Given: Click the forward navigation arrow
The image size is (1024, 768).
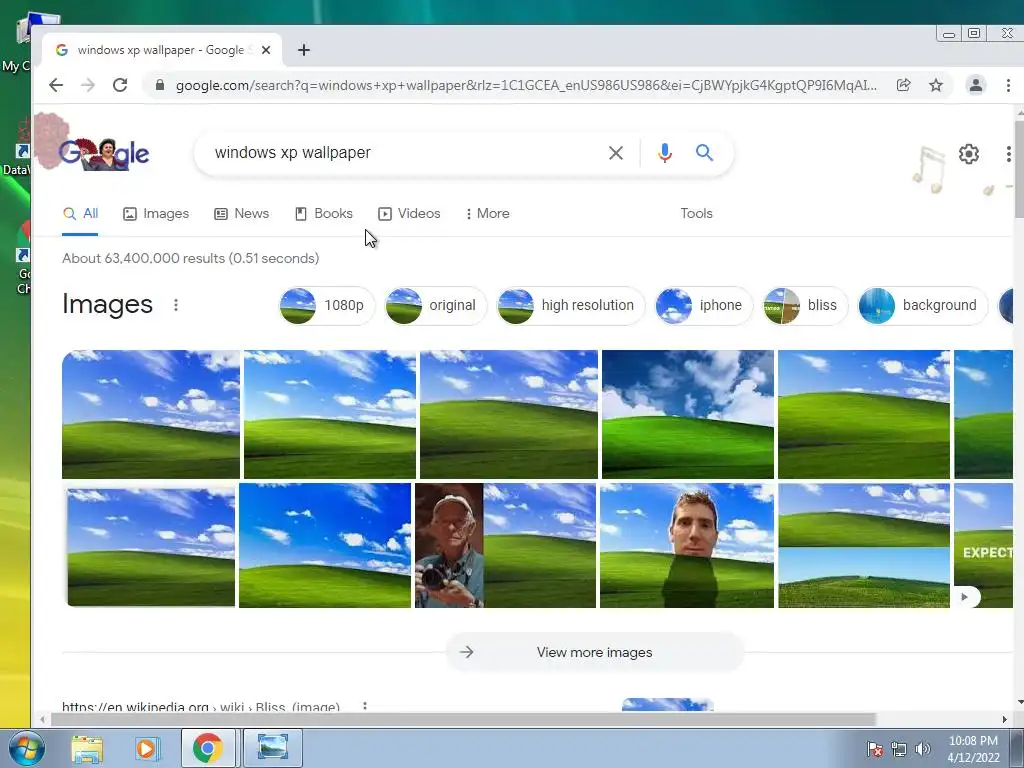Looking at the screenshot, I should click(x=88, y=85).
